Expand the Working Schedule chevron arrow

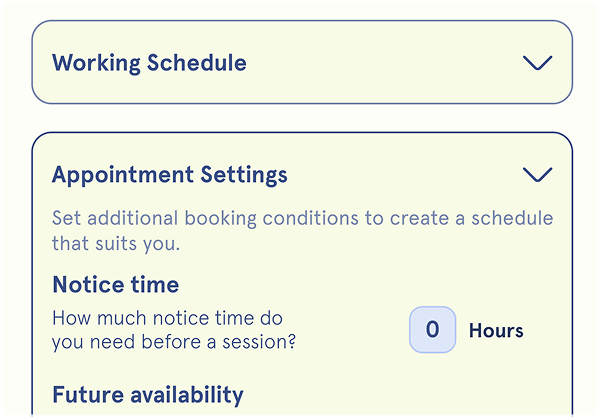click(537, 63)
